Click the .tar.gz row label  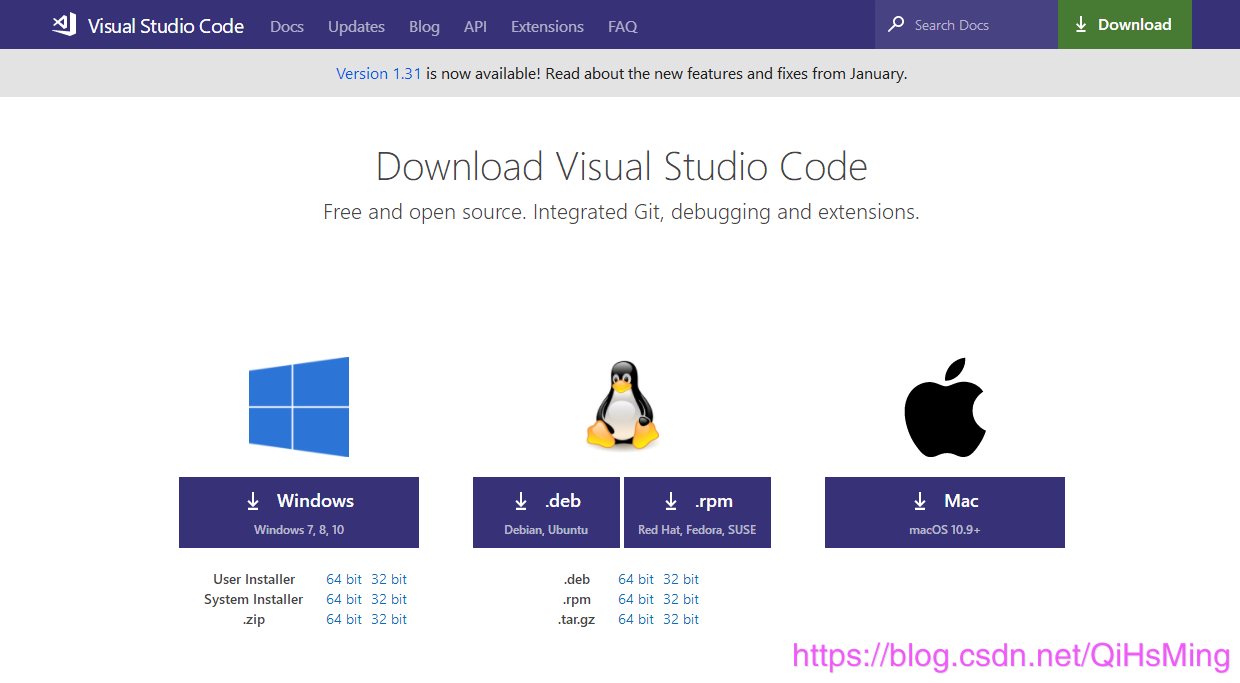[576, 620]
